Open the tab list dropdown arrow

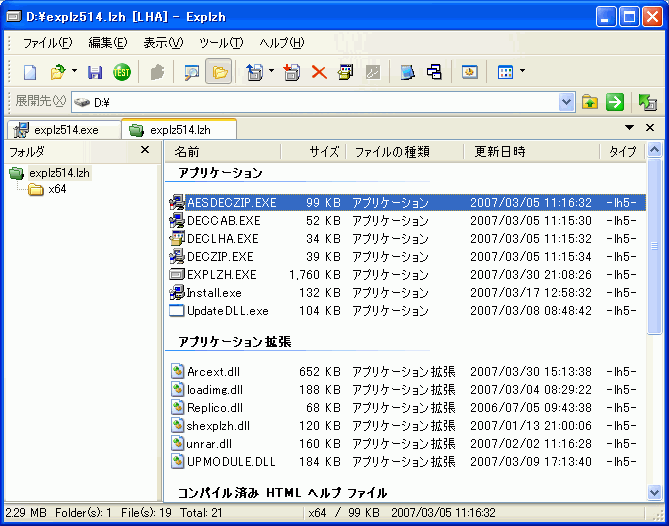point(629,127)
